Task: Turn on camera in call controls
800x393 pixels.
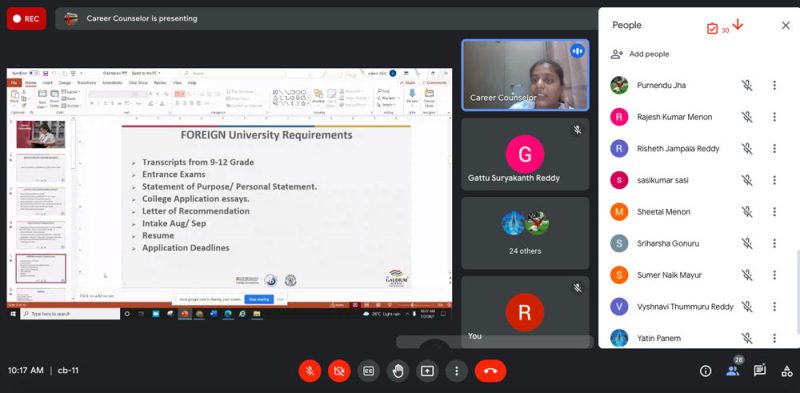Action: 339,371
